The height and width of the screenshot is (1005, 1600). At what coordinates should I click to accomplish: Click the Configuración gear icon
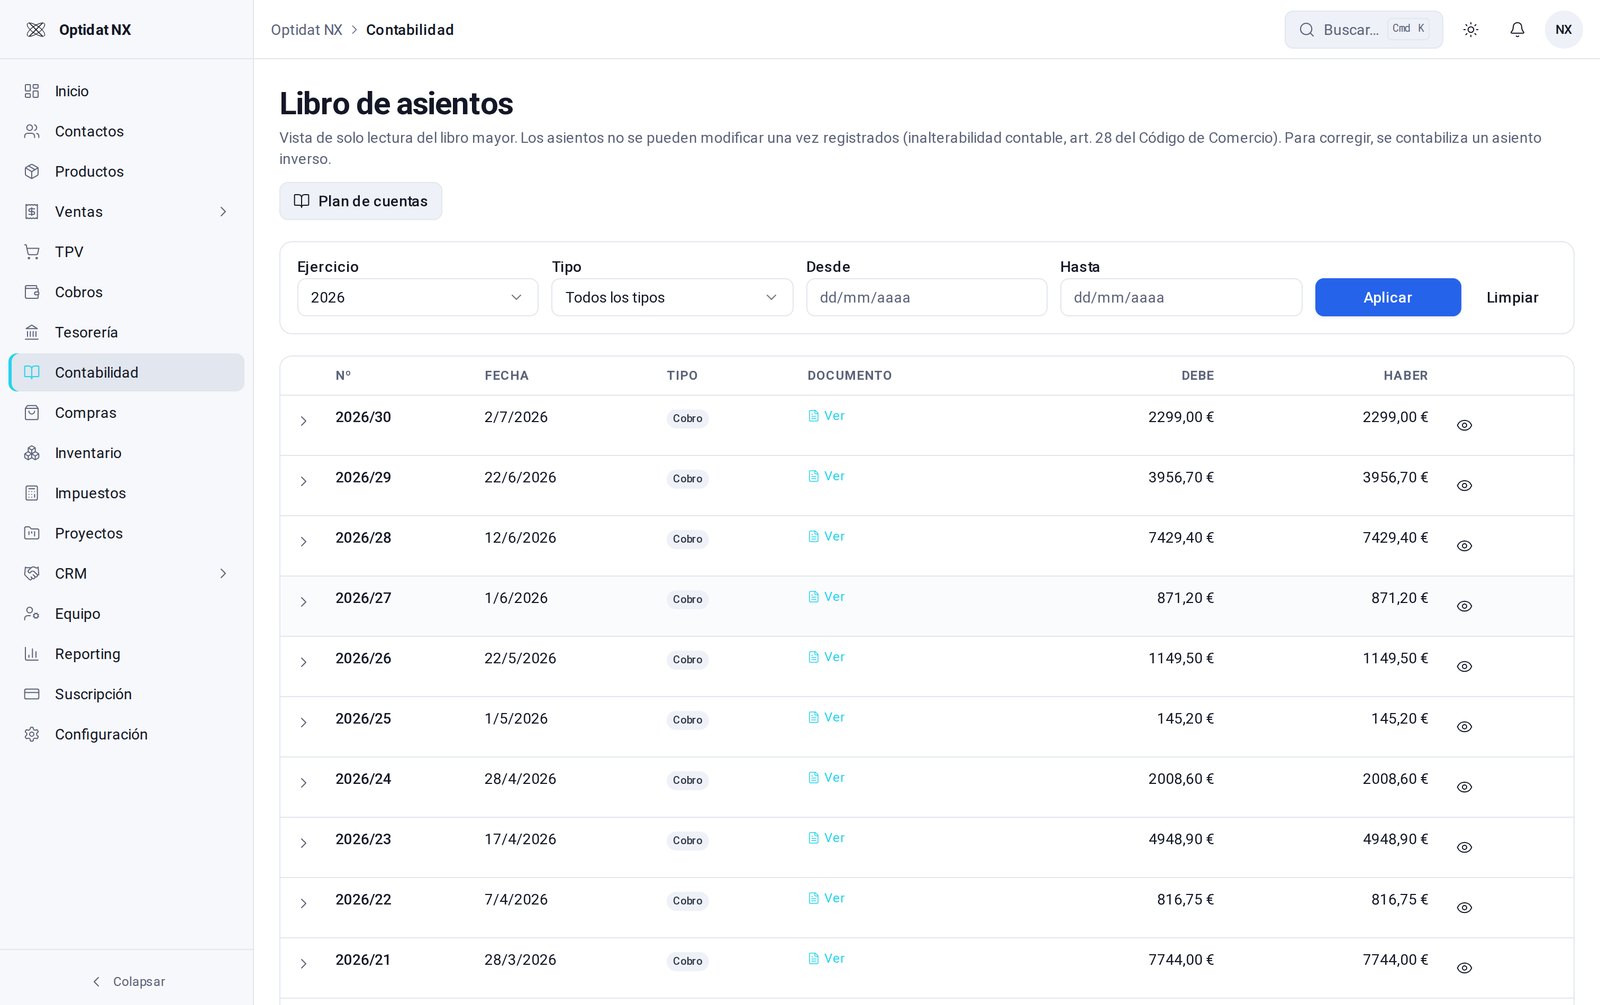click(32, 734)
